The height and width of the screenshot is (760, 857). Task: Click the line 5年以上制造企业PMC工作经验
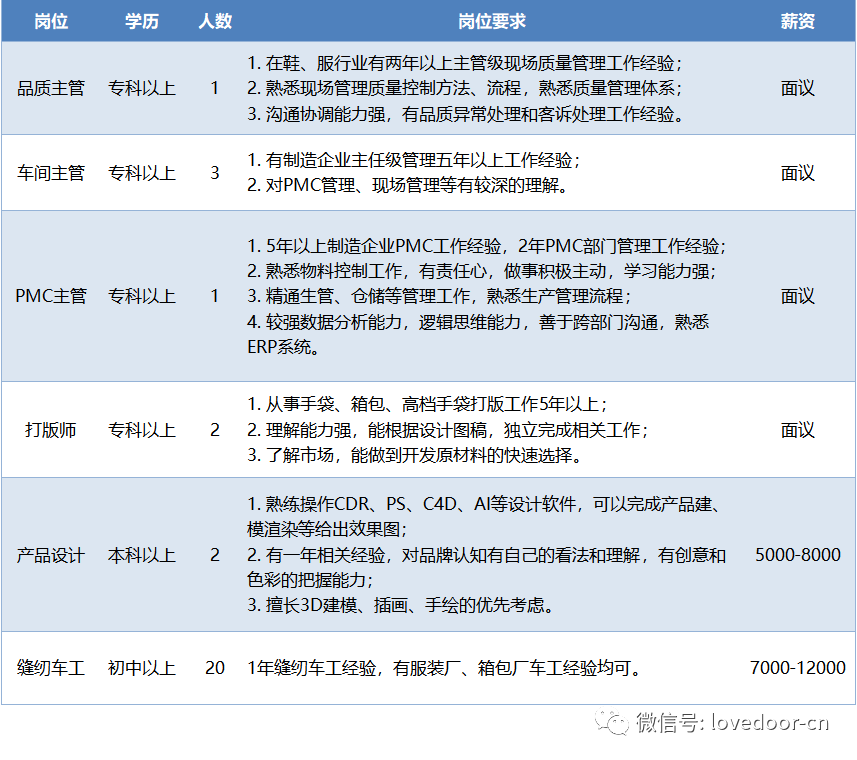(x=486, y=246)
